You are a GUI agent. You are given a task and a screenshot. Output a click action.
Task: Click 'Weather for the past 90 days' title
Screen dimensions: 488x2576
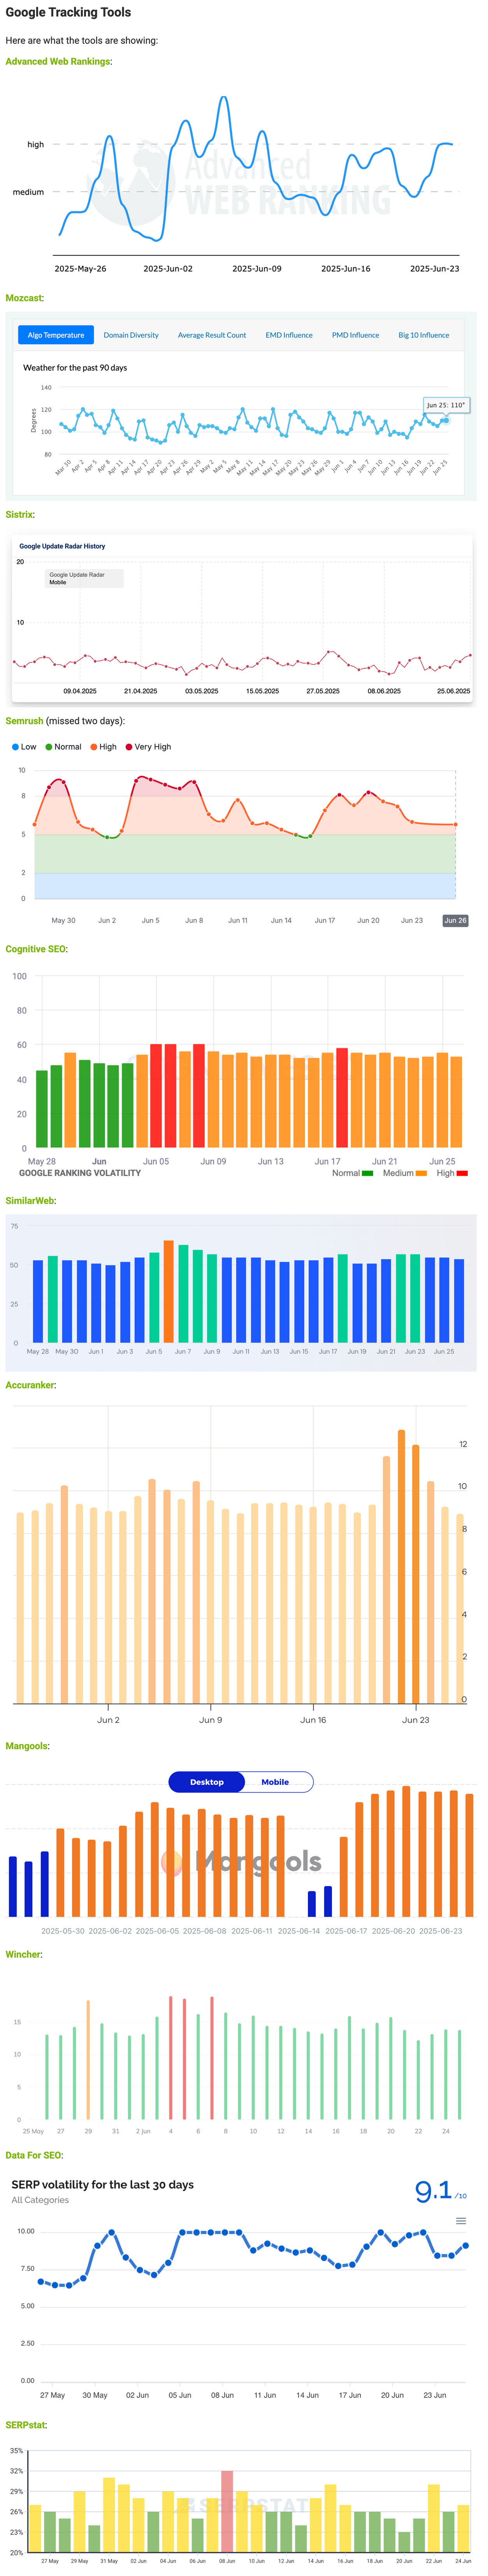75,368
